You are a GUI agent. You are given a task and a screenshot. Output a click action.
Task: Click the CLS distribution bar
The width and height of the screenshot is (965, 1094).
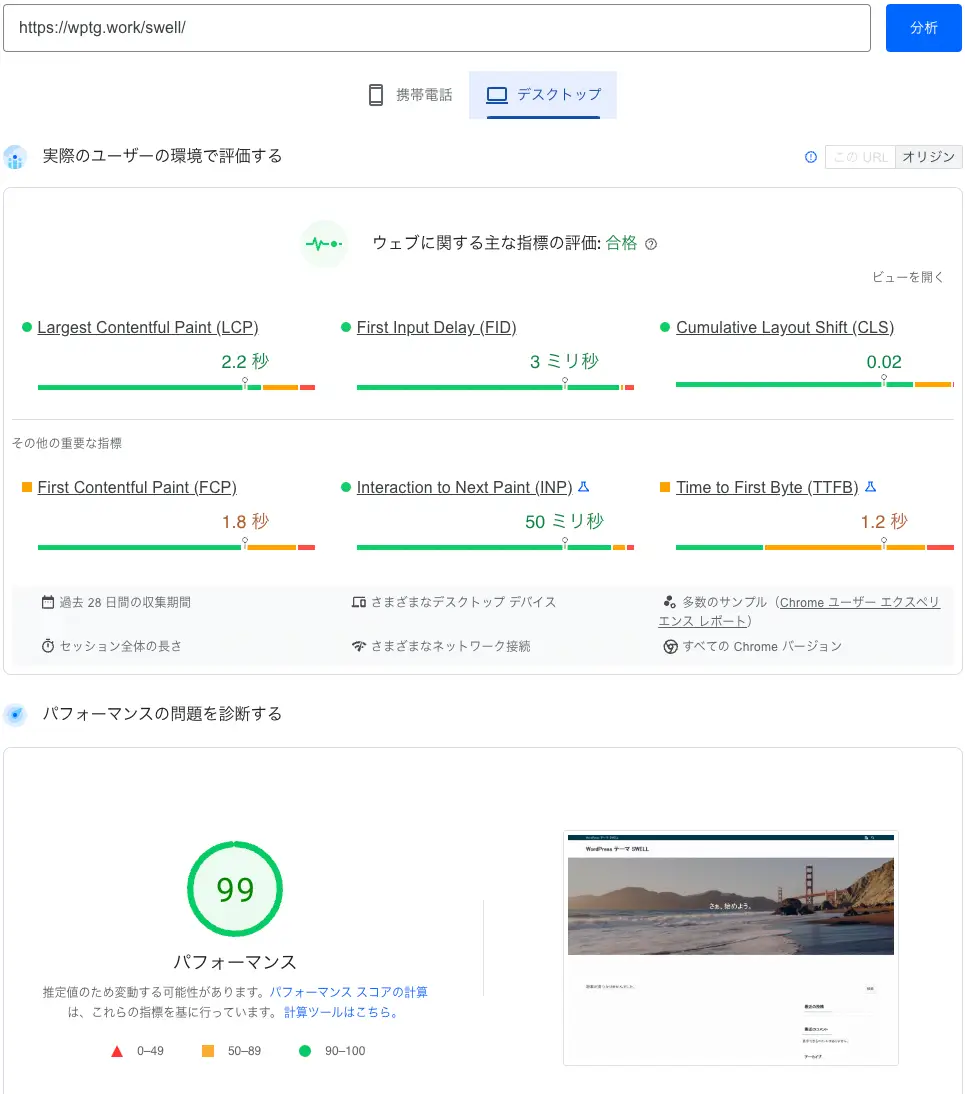click(815, 384)
